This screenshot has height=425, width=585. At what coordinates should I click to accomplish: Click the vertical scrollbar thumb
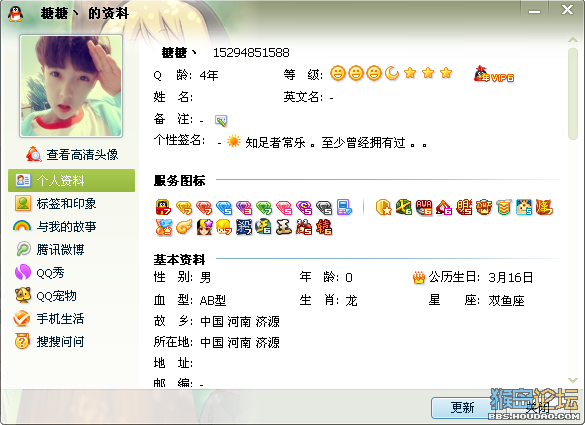573,93
